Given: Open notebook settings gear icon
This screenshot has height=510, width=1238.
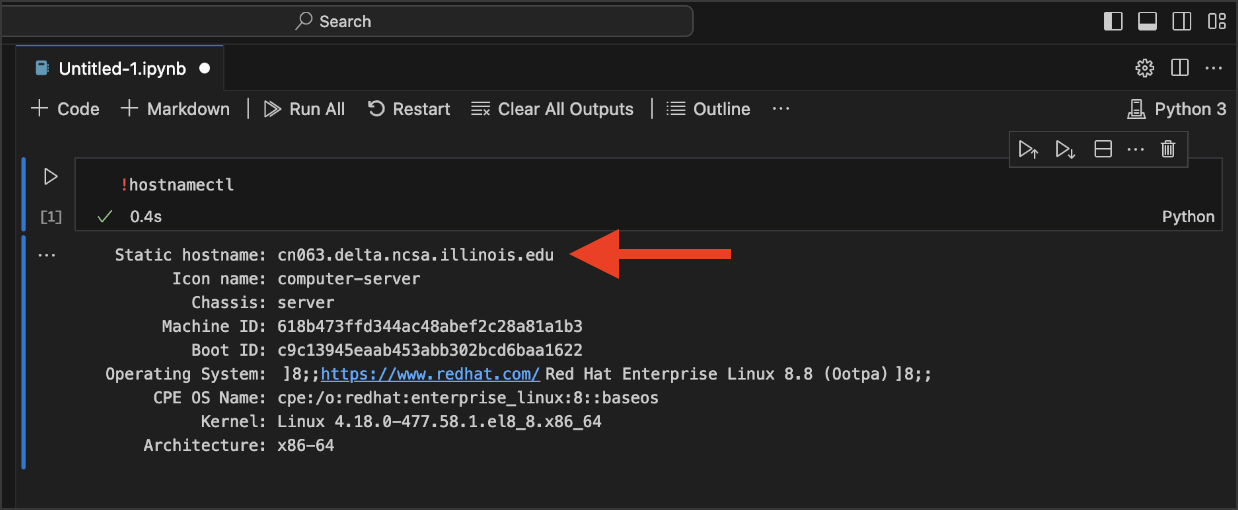Looking at the screenshot, I should (x=1145, y=68).
